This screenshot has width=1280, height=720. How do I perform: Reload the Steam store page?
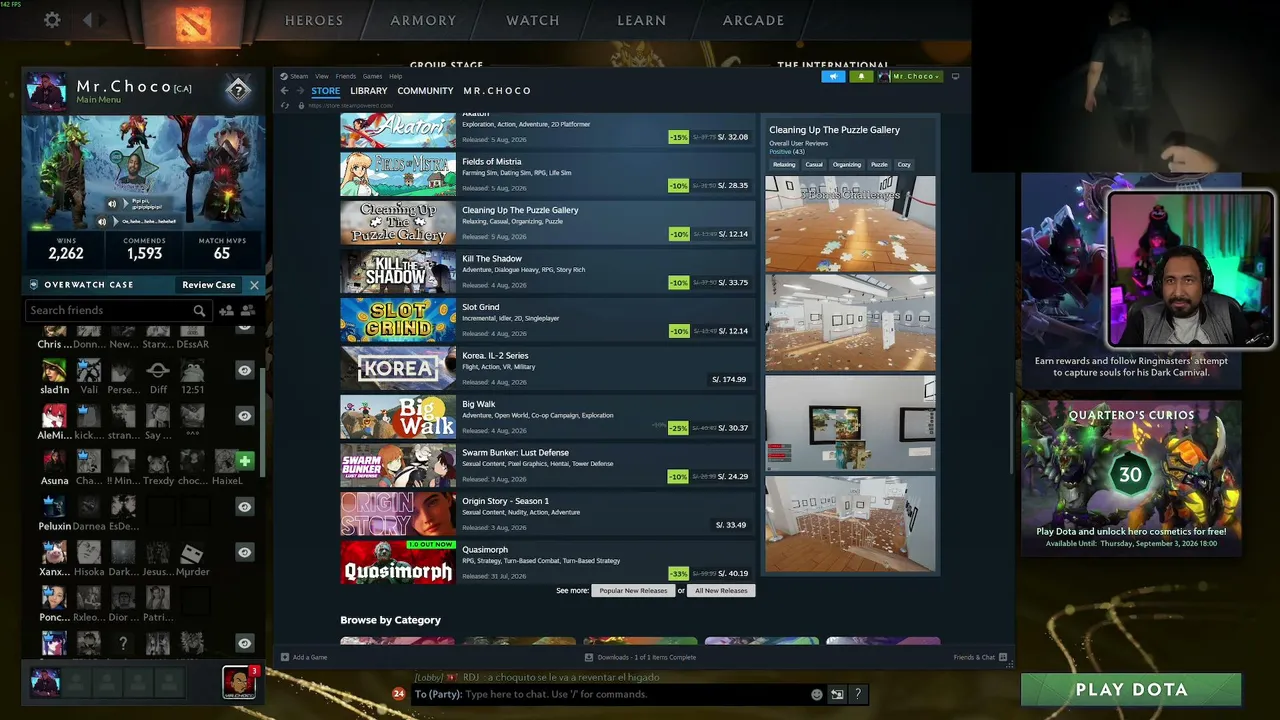285,105
